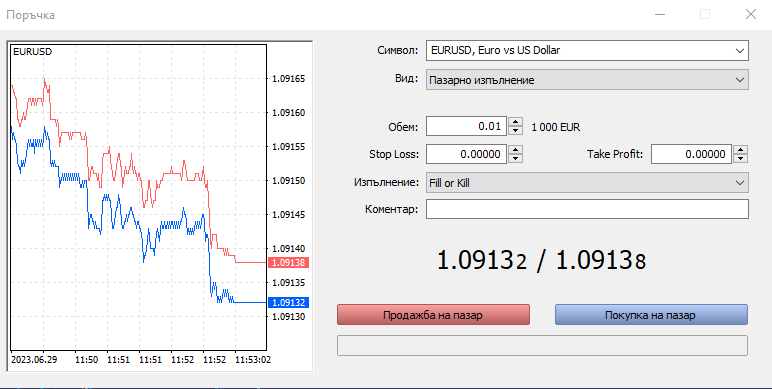Image resolution: width=772 pixels, height=389 pixels.
Task: Click the EURUSD chart title
Action: click(x=32, y=52)
